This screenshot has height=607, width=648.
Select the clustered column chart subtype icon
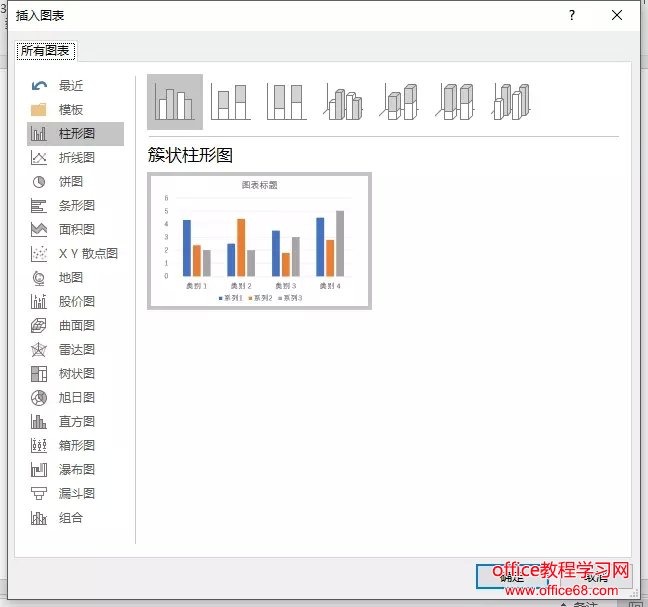175,102
